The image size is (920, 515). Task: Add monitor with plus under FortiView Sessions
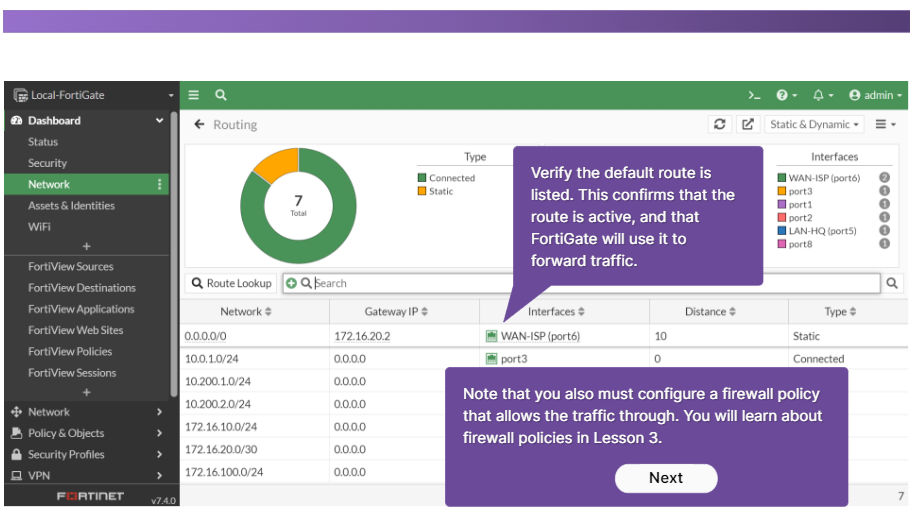click(87, 392)
